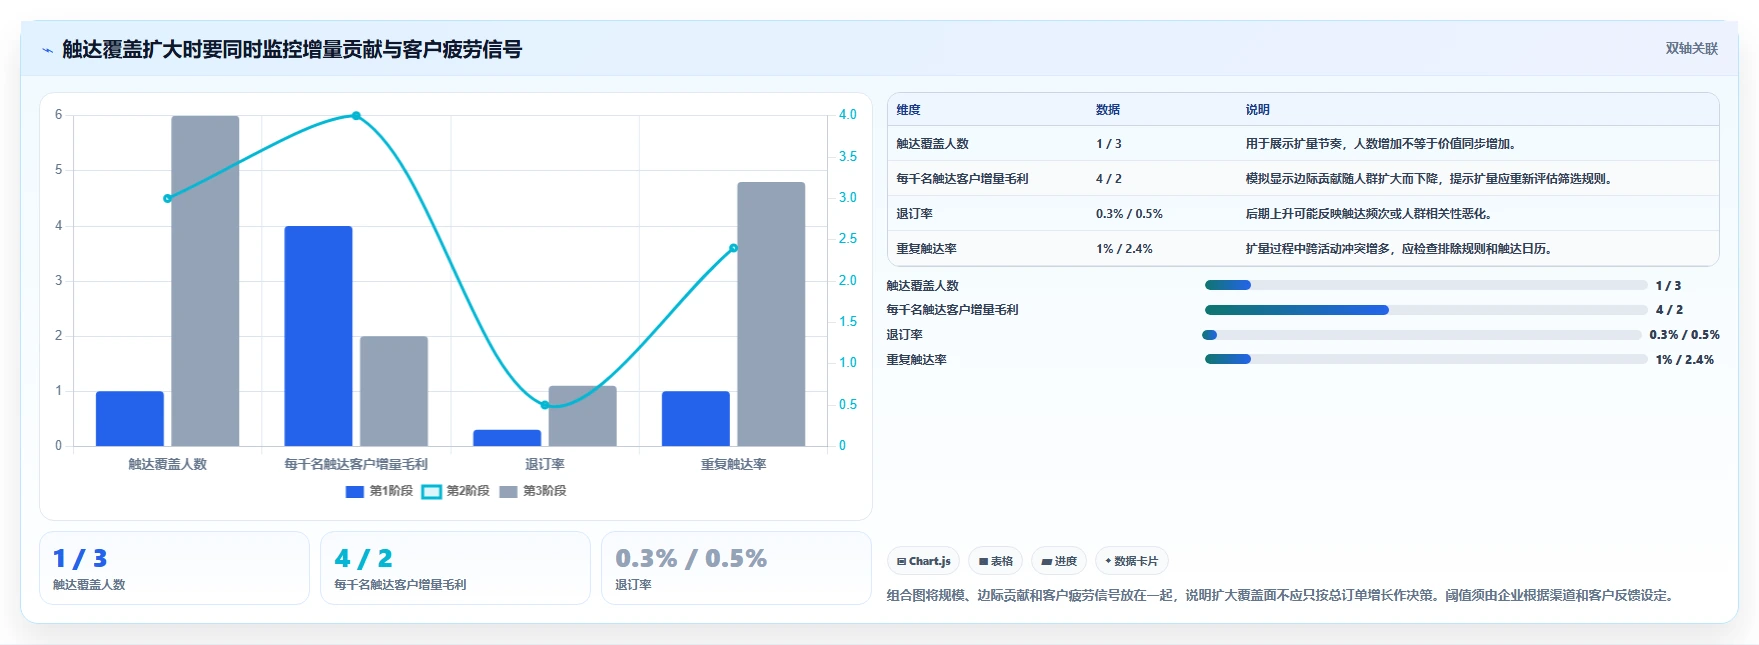Click the 数据 column header
Image resolution: width=1759 pixels, height=645 pixels.
click(1108, 110)
